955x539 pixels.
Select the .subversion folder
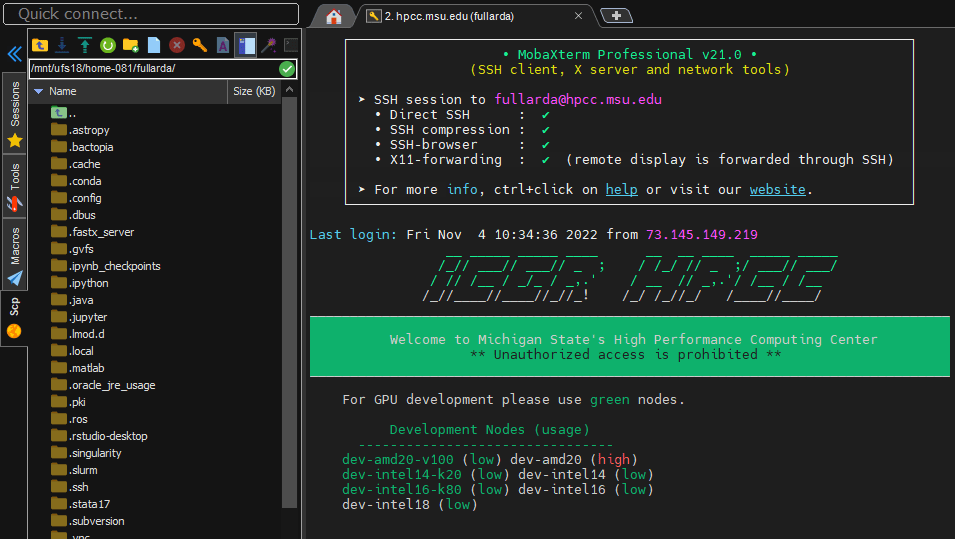[x=88, y=522]
